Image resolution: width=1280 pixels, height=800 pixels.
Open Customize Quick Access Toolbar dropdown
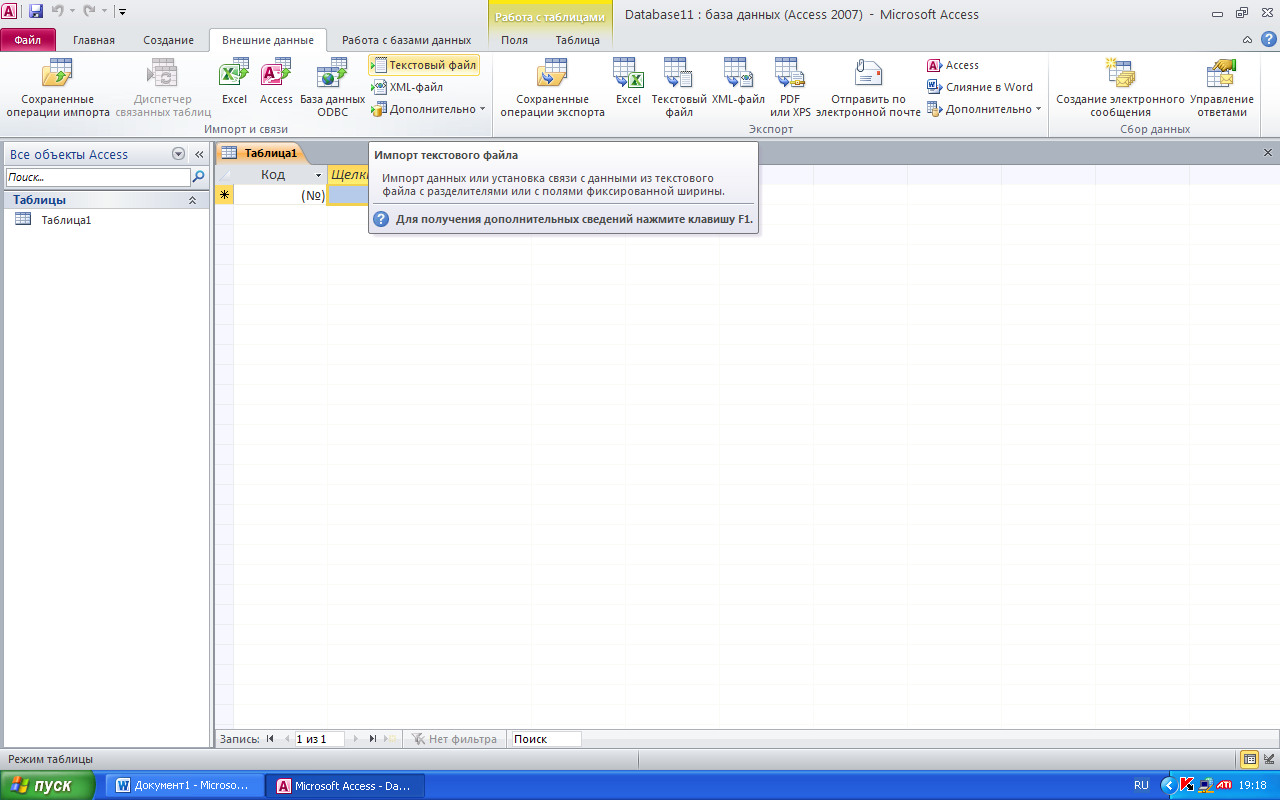coord(122,12)
